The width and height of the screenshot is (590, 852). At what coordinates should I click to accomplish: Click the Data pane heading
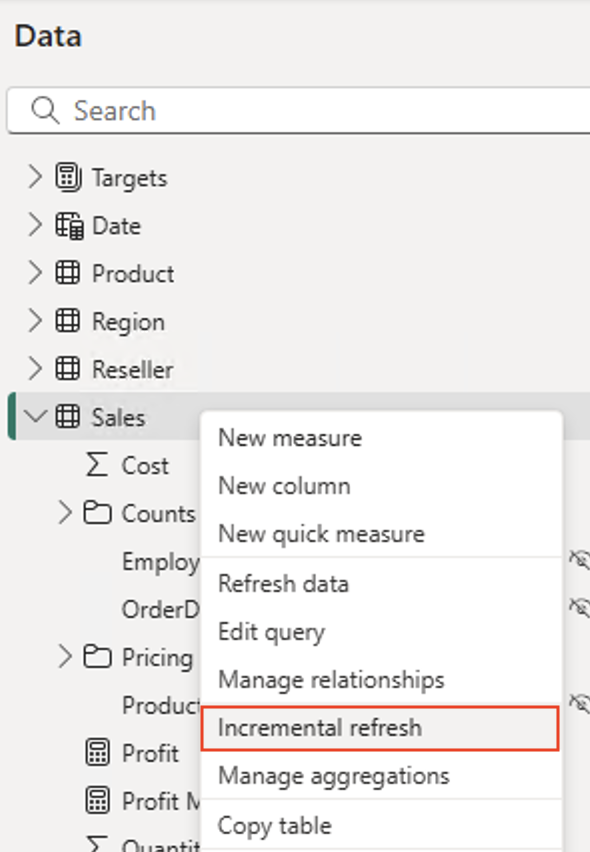pyautogui.click(x=48, y=36)
